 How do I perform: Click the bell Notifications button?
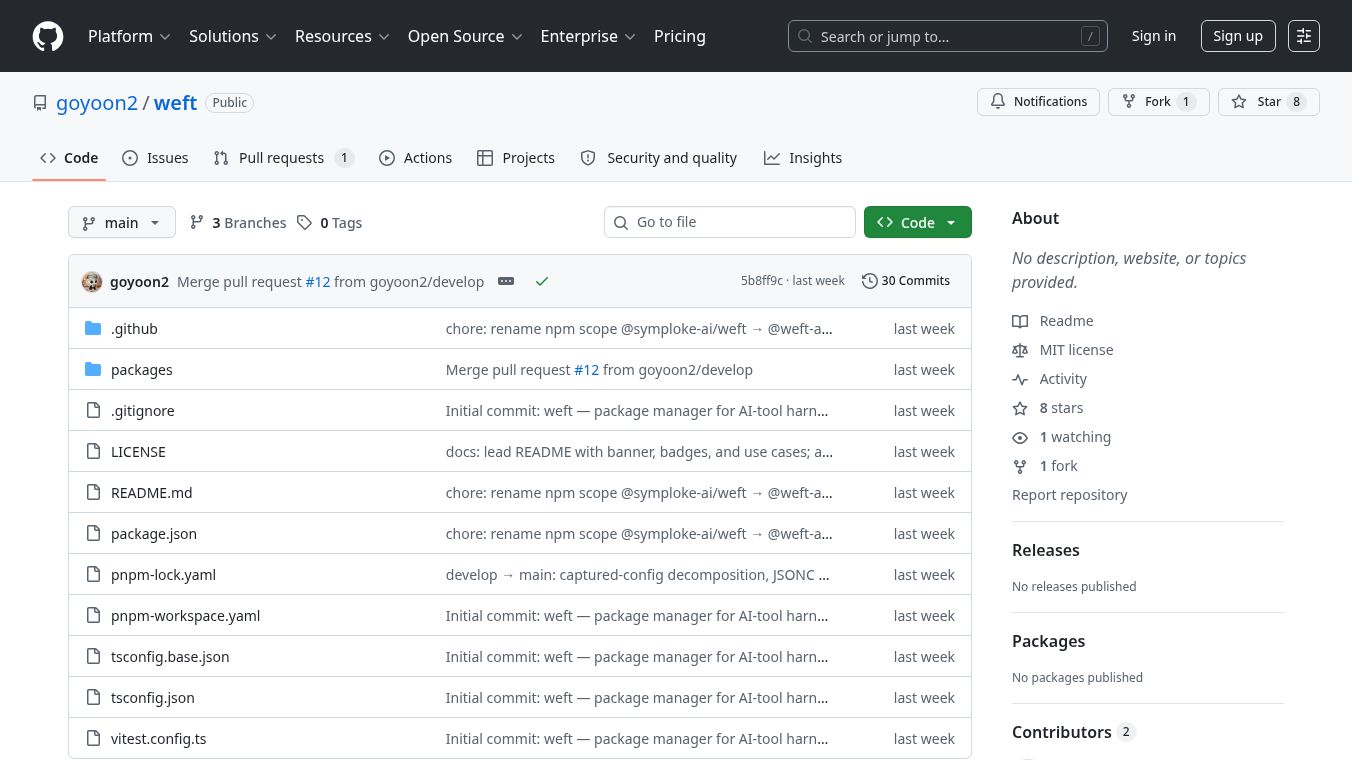tap(1038, 102)
